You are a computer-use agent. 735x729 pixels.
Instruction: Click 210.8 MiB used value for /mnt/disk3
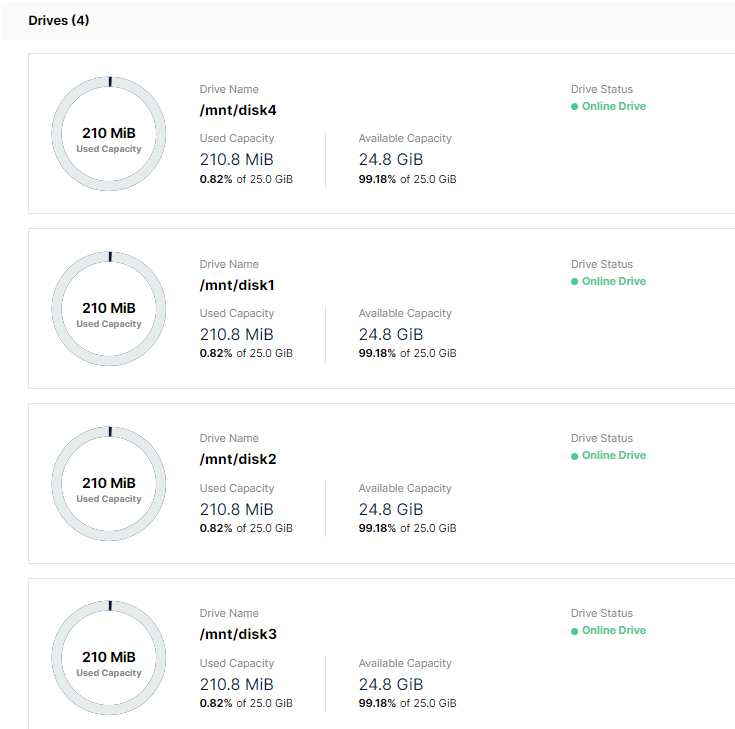pyautogui.click(x=236, y=684)
